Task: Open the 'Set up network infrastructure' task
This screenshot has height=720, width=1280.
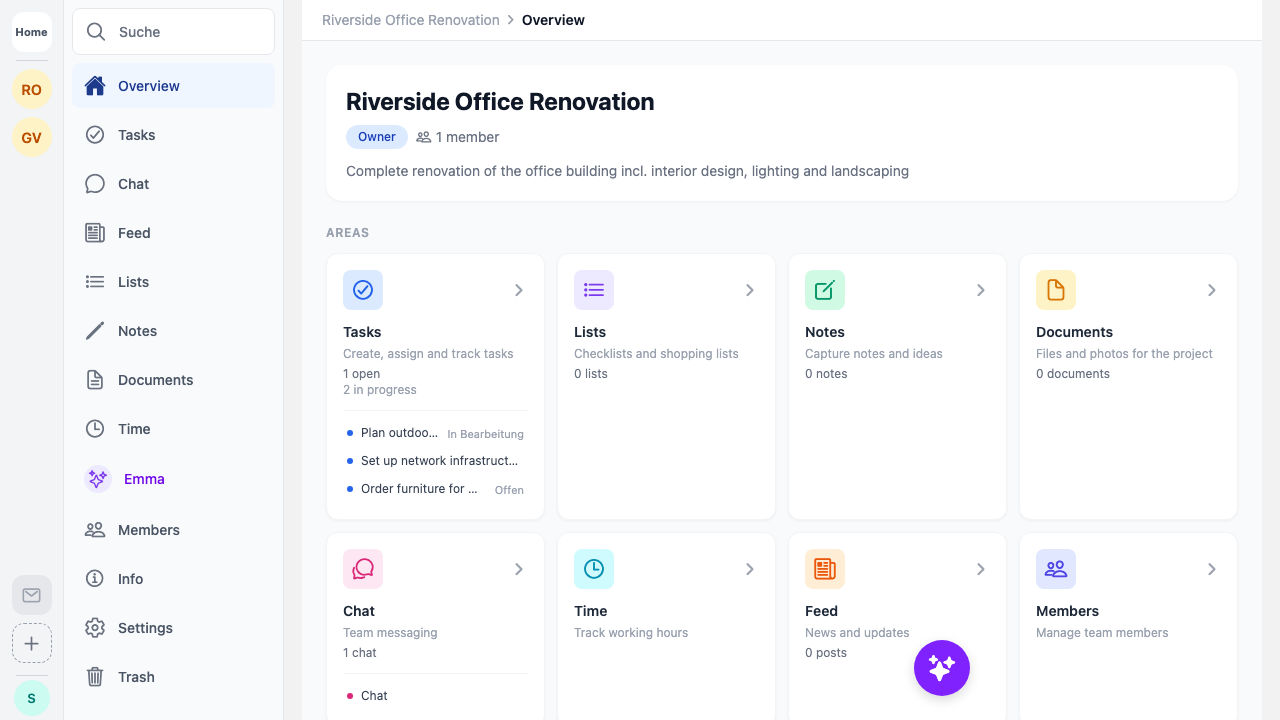Action: click(x=439, y=461)
